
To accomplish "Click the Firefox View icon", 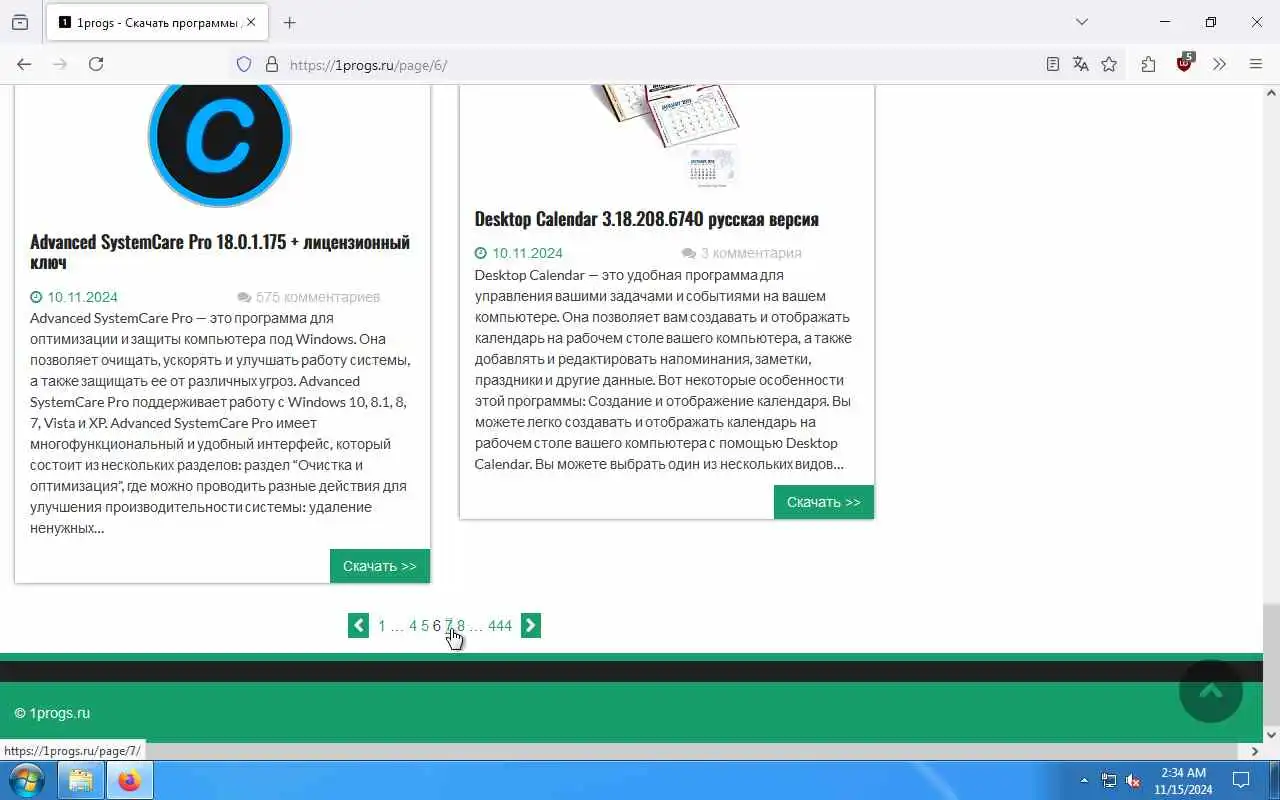I will pyautogui.click(x=20, y=22).
